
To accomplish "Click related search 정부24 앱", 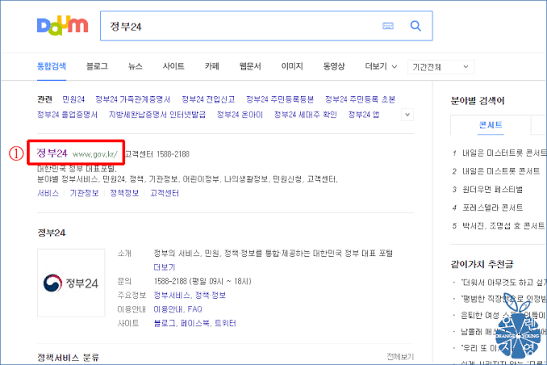I will (x=364, y=115).
